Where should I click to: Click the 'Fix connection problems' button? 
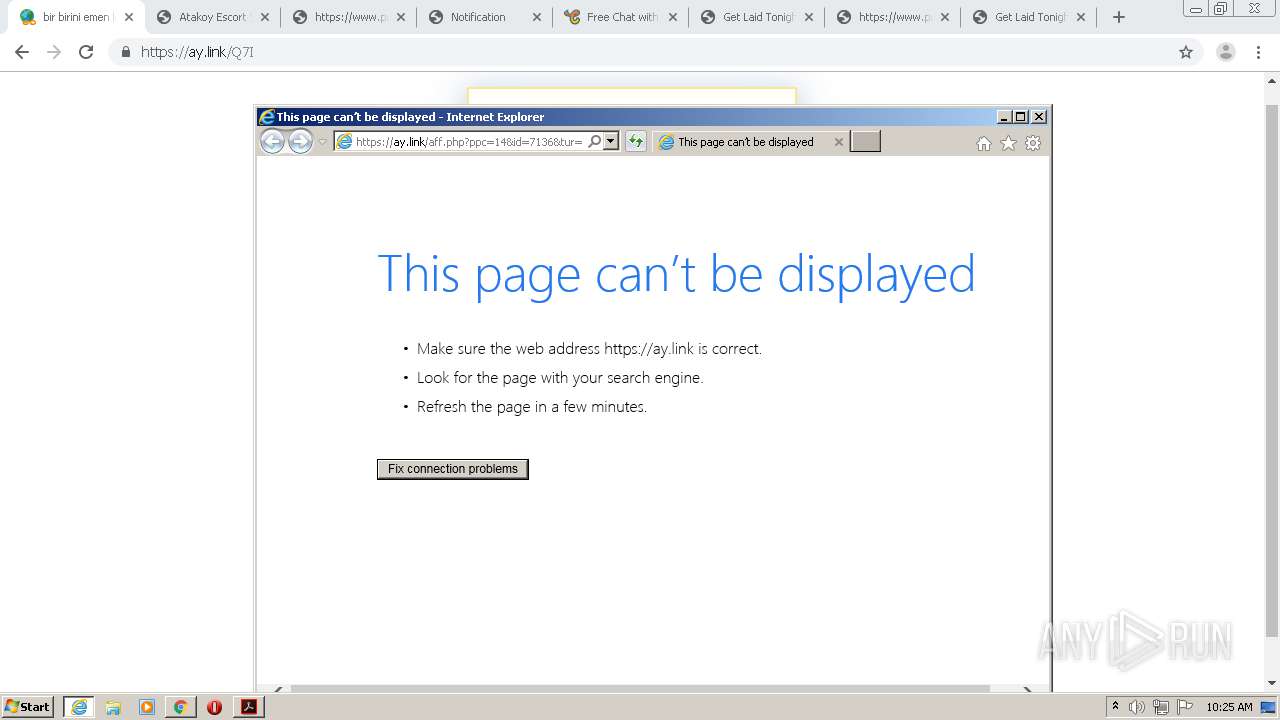coord(453,469)
